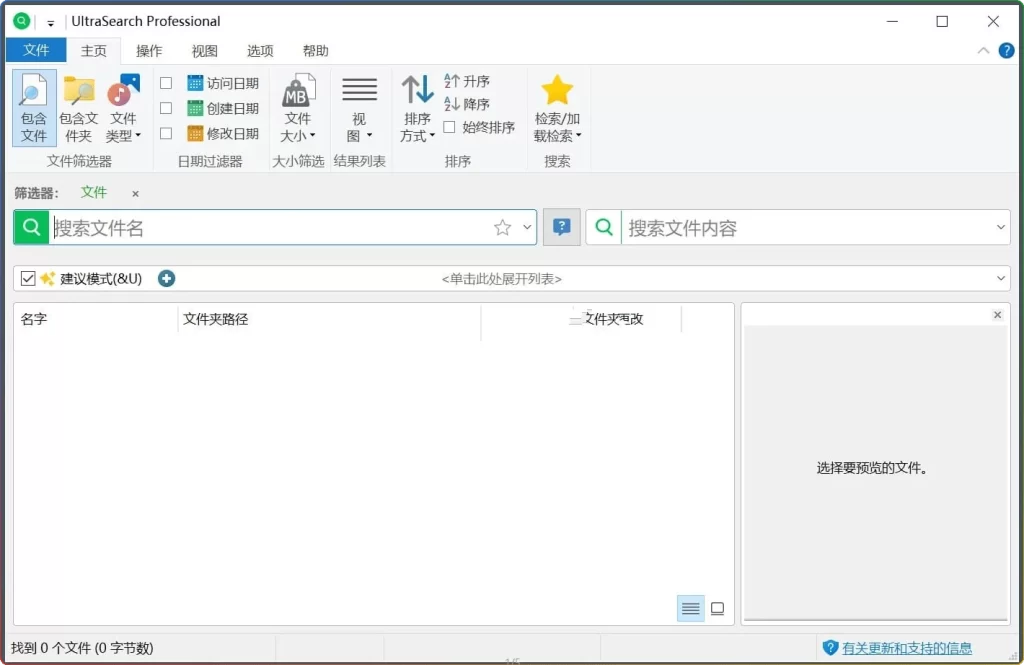
Task: Expand the 搜索文件内容 dropdown arrow
Action: (1001, 228)
